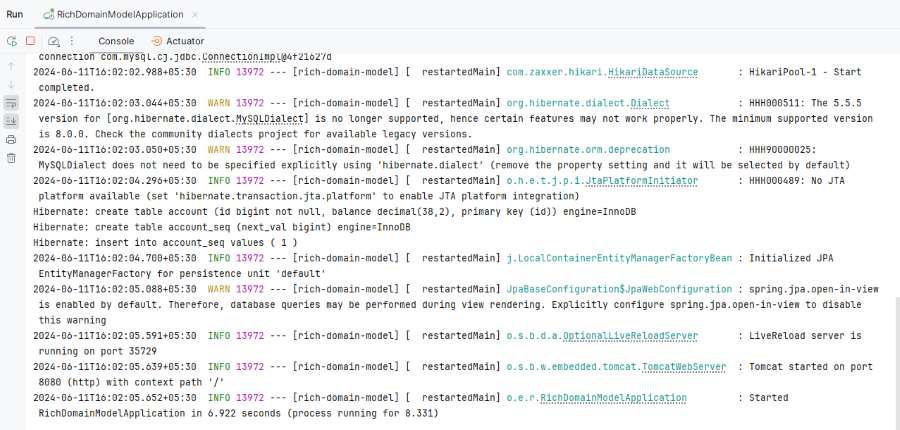
Task: Click the Run tool window title
Action: 15,14
